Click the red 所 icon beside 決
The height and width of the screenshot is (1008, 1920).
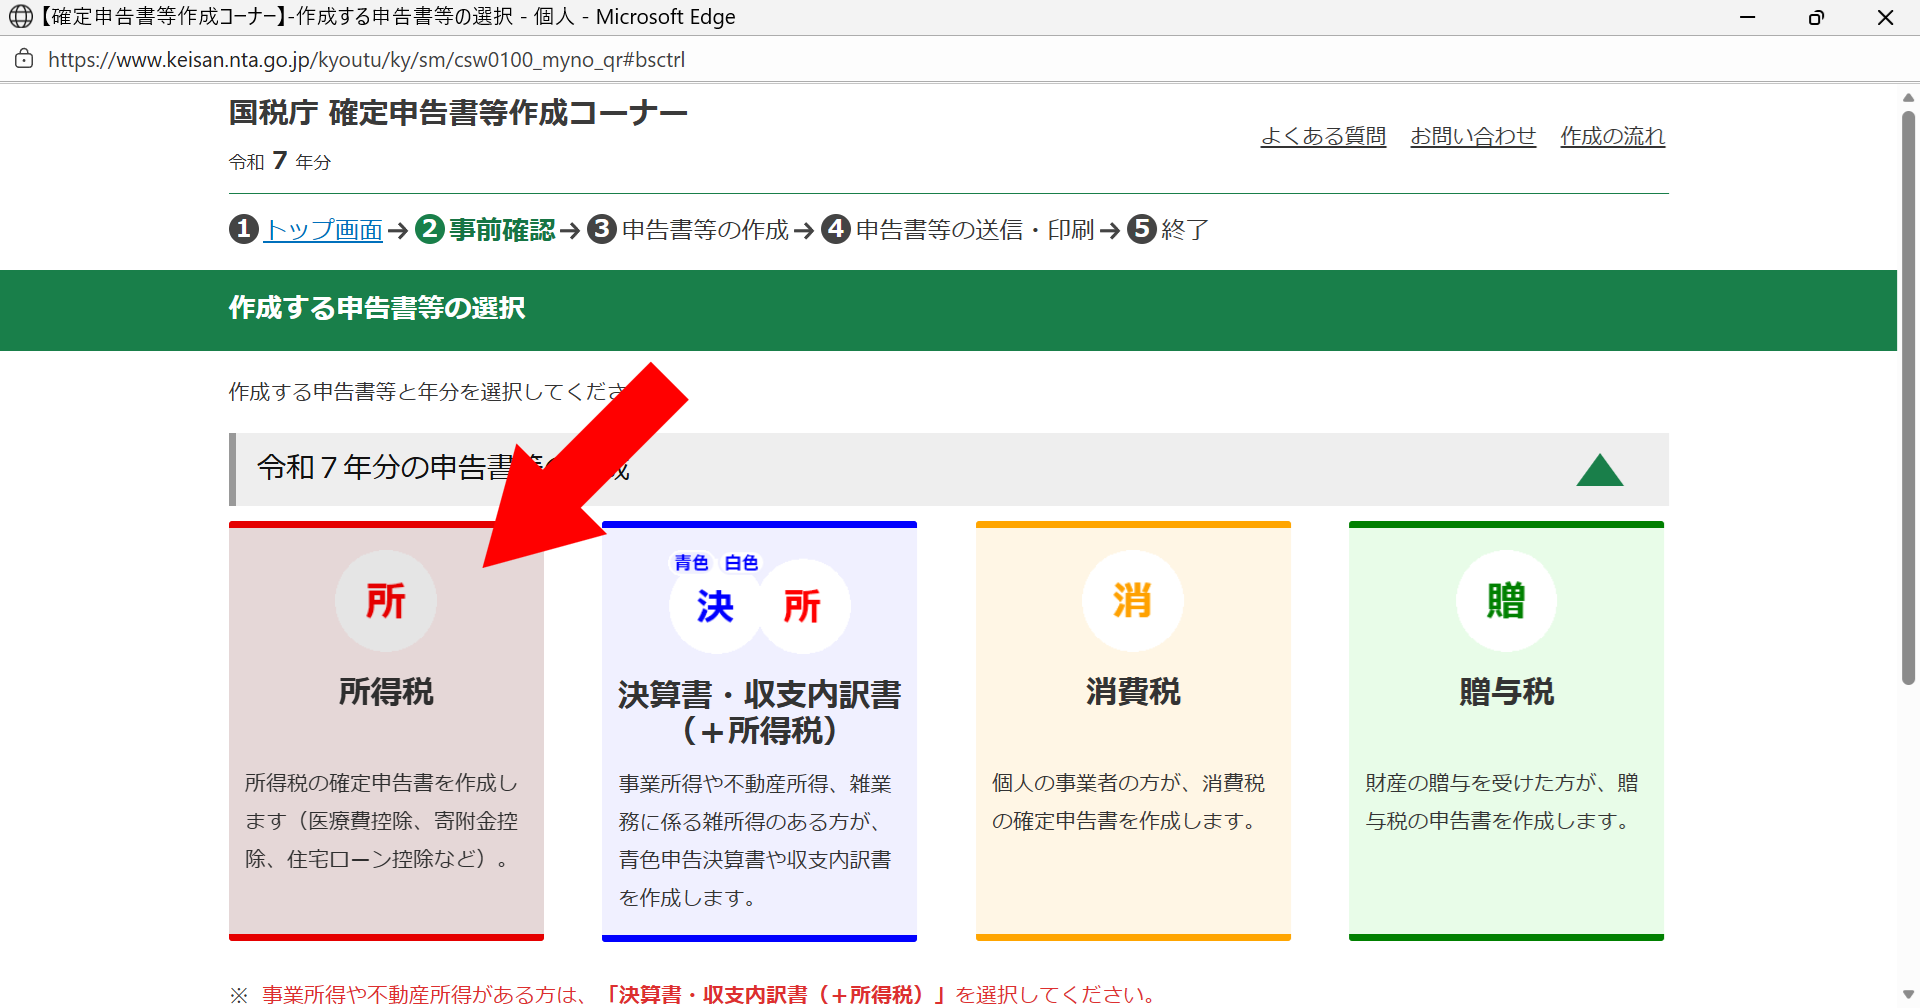click(x=802, y=606)
